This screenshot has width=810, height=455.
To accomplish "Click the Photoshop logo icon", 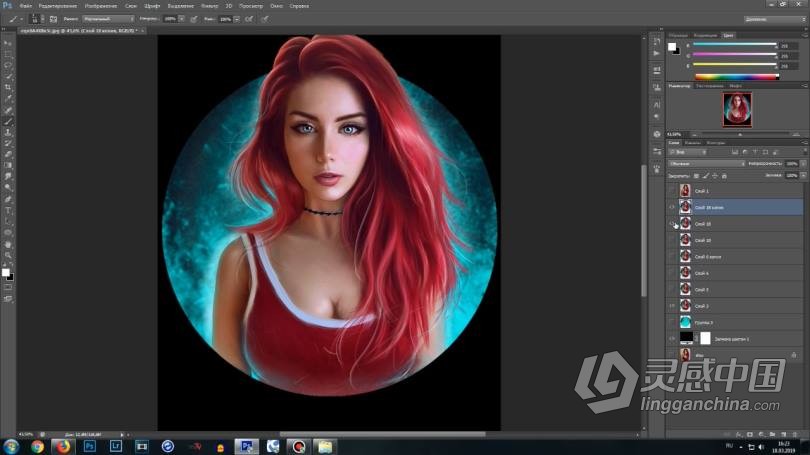I will pos(7,5).
